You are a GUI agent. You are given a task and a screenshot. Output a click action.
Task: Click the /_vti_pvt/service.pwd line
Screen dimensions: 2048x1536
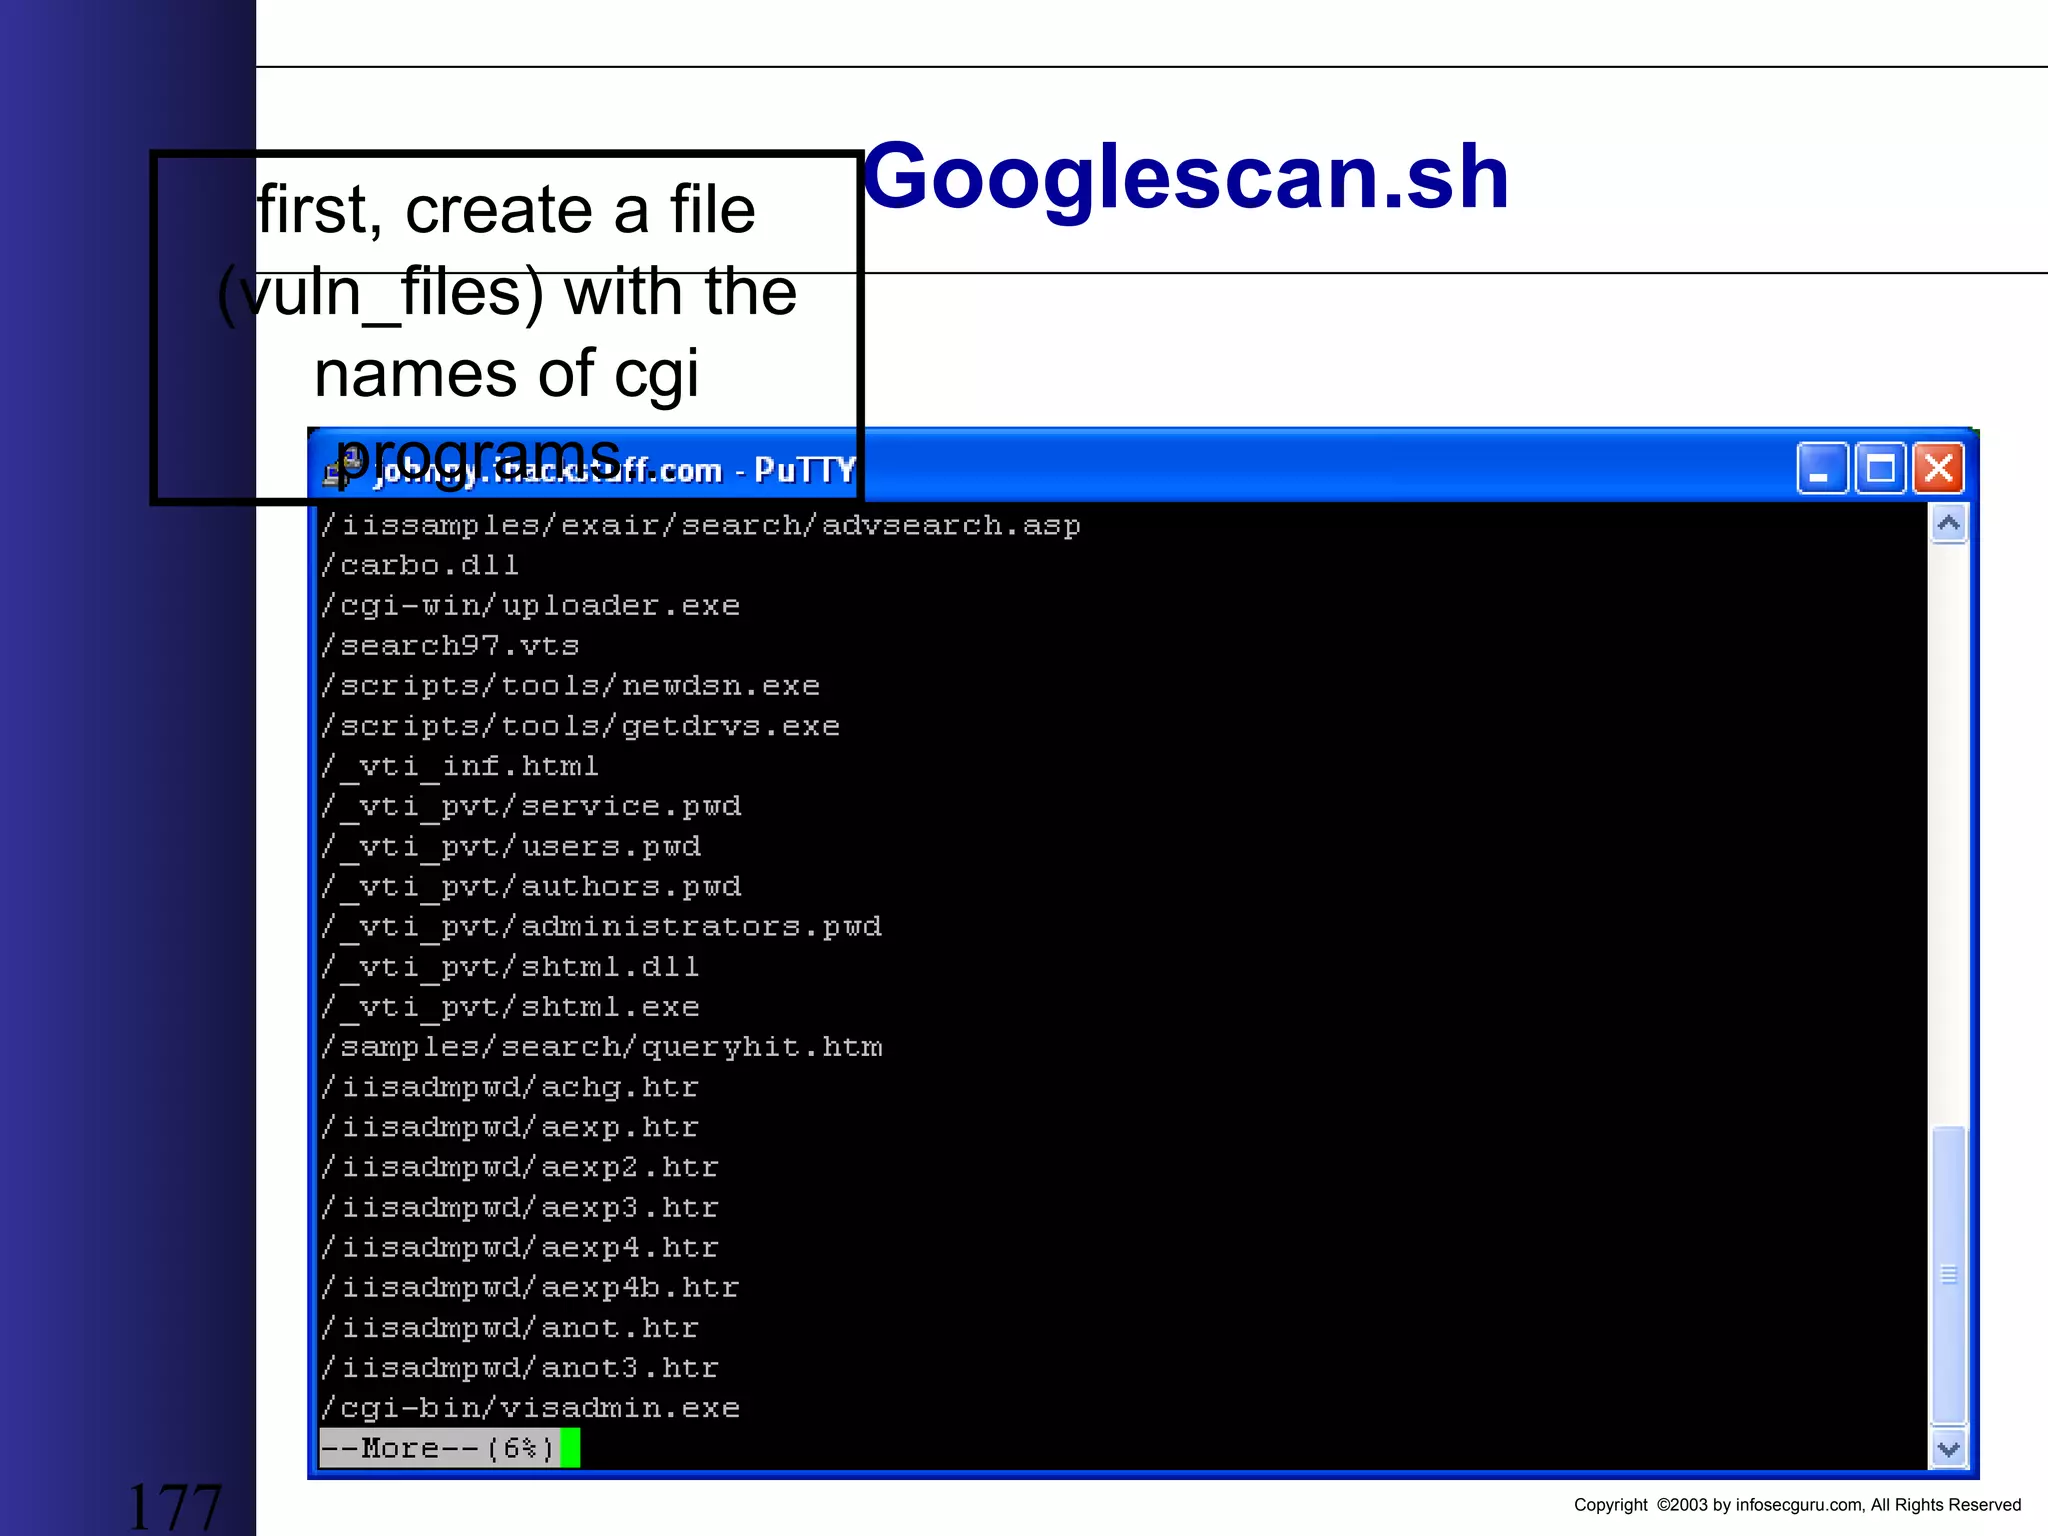[x=531, y=807]
